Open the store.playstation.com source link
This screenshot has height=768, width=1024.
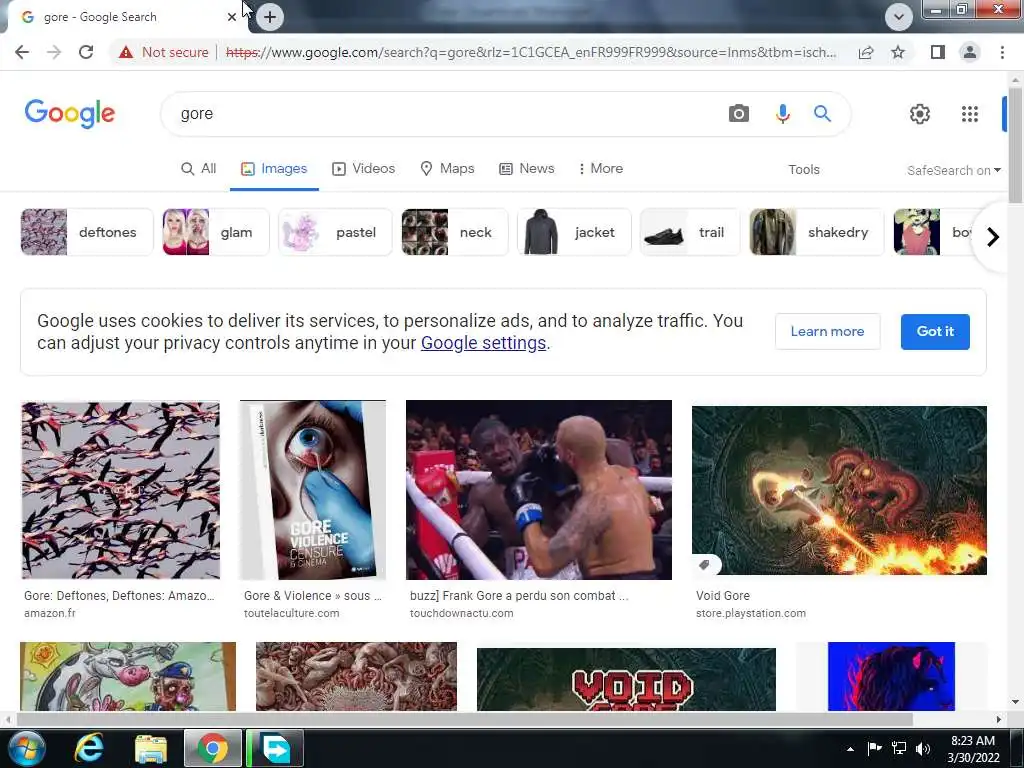(750, 613)
